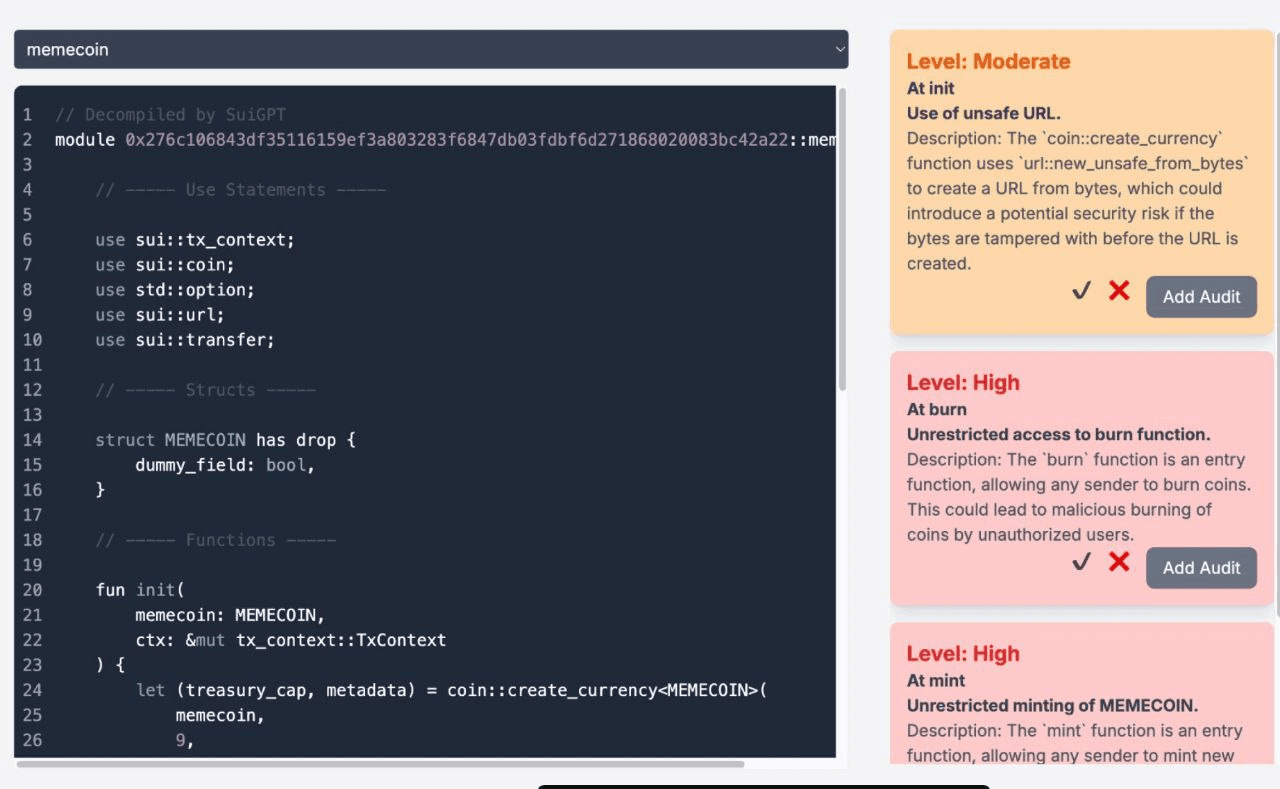Click the "use sui::tx_context;" line
Image resolution: width=1280 pixels, height=789 pixels.
195,240
